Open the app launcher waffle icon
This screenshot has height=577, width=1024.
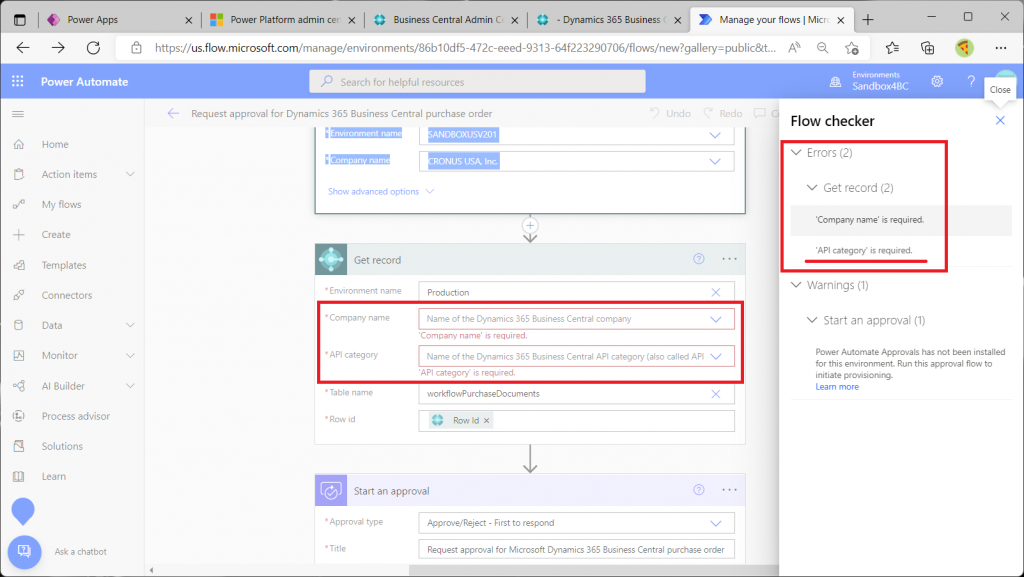18,82
